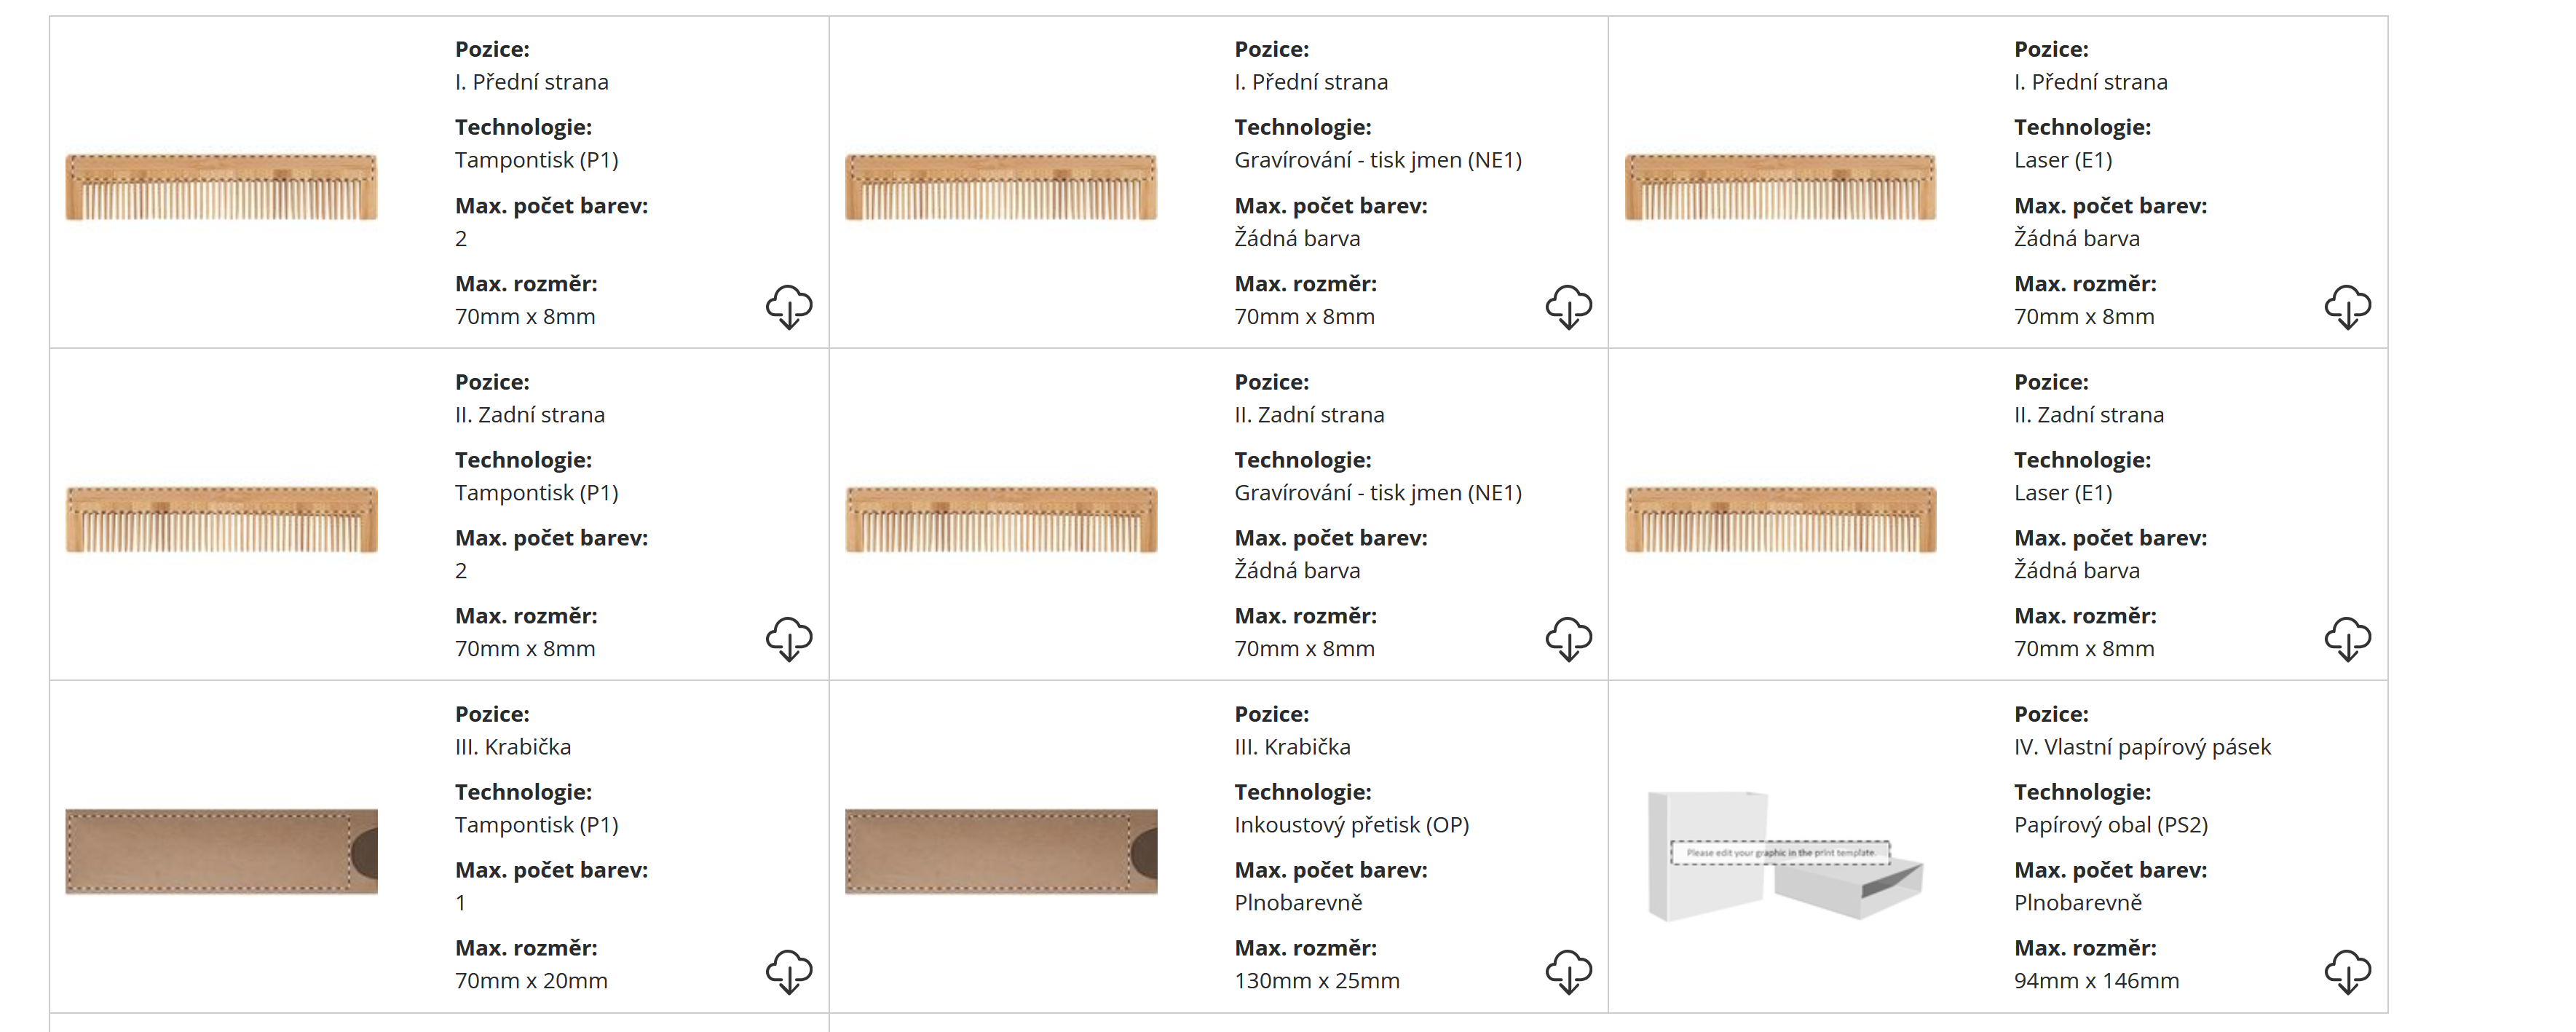
Task: Download template for Krabička Tampontisk (P1)
Action: pyautogui.click(x=789, y=971)
